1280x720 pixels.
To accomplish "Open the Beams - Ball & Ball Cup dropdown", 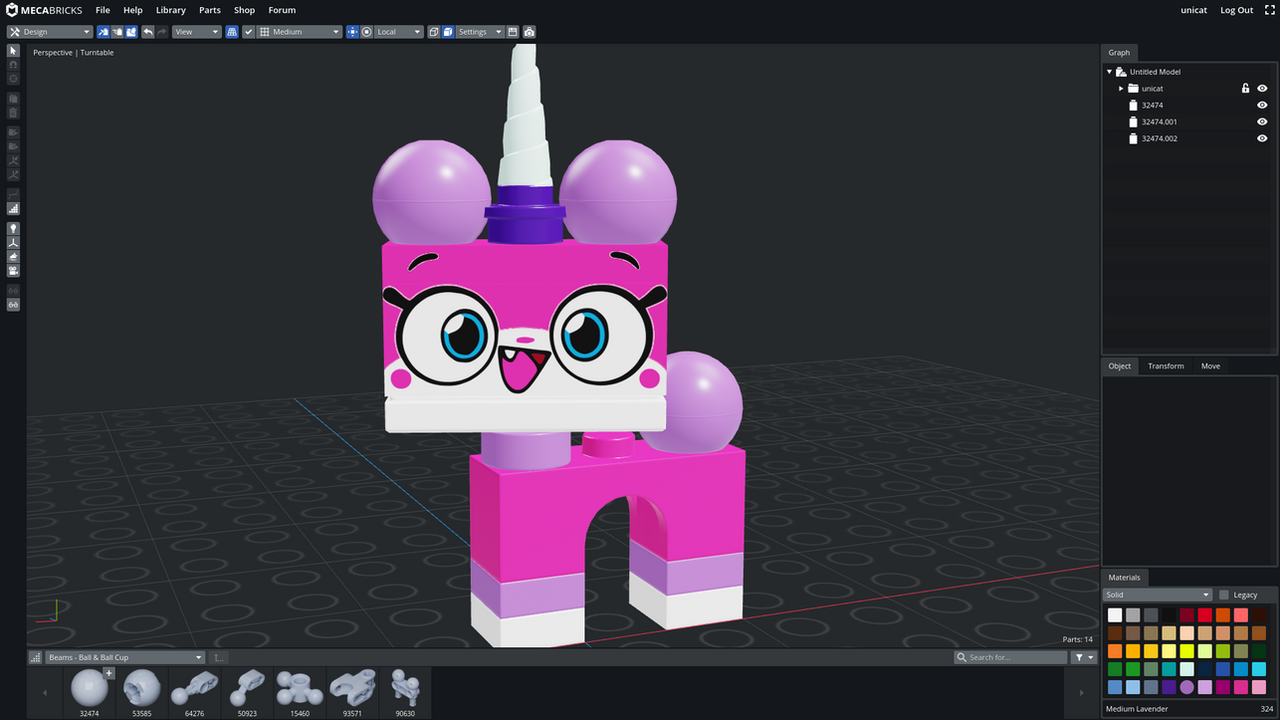I will tap(125, 657).
